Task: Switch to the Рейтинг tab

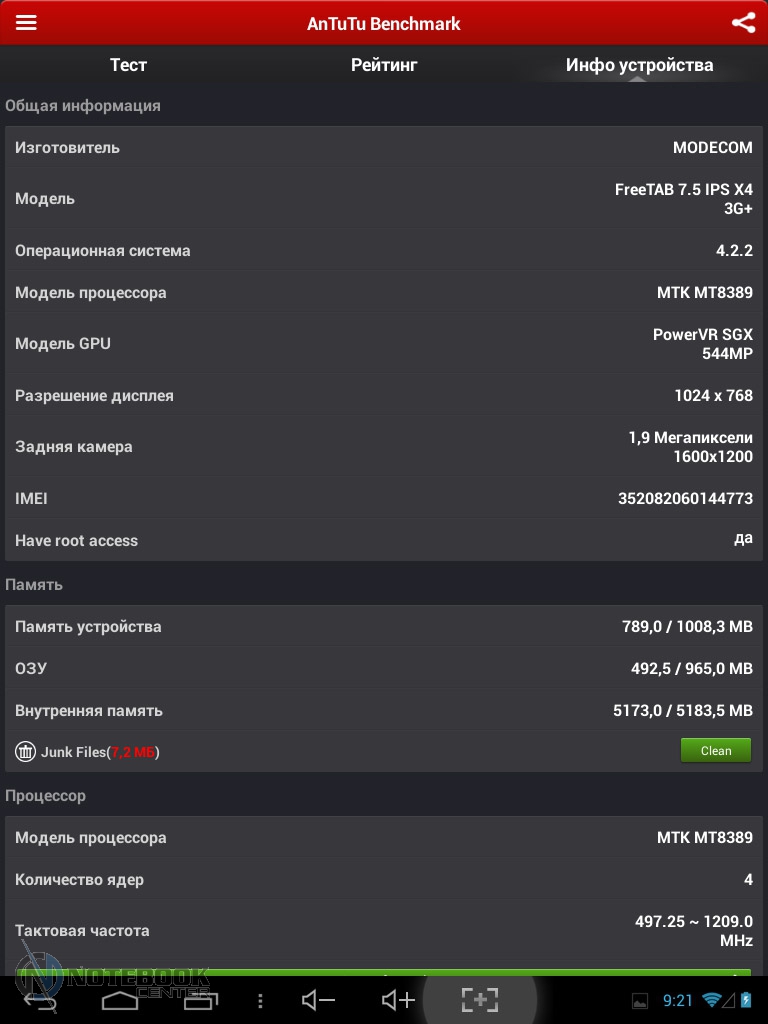Action: (384, 65)
